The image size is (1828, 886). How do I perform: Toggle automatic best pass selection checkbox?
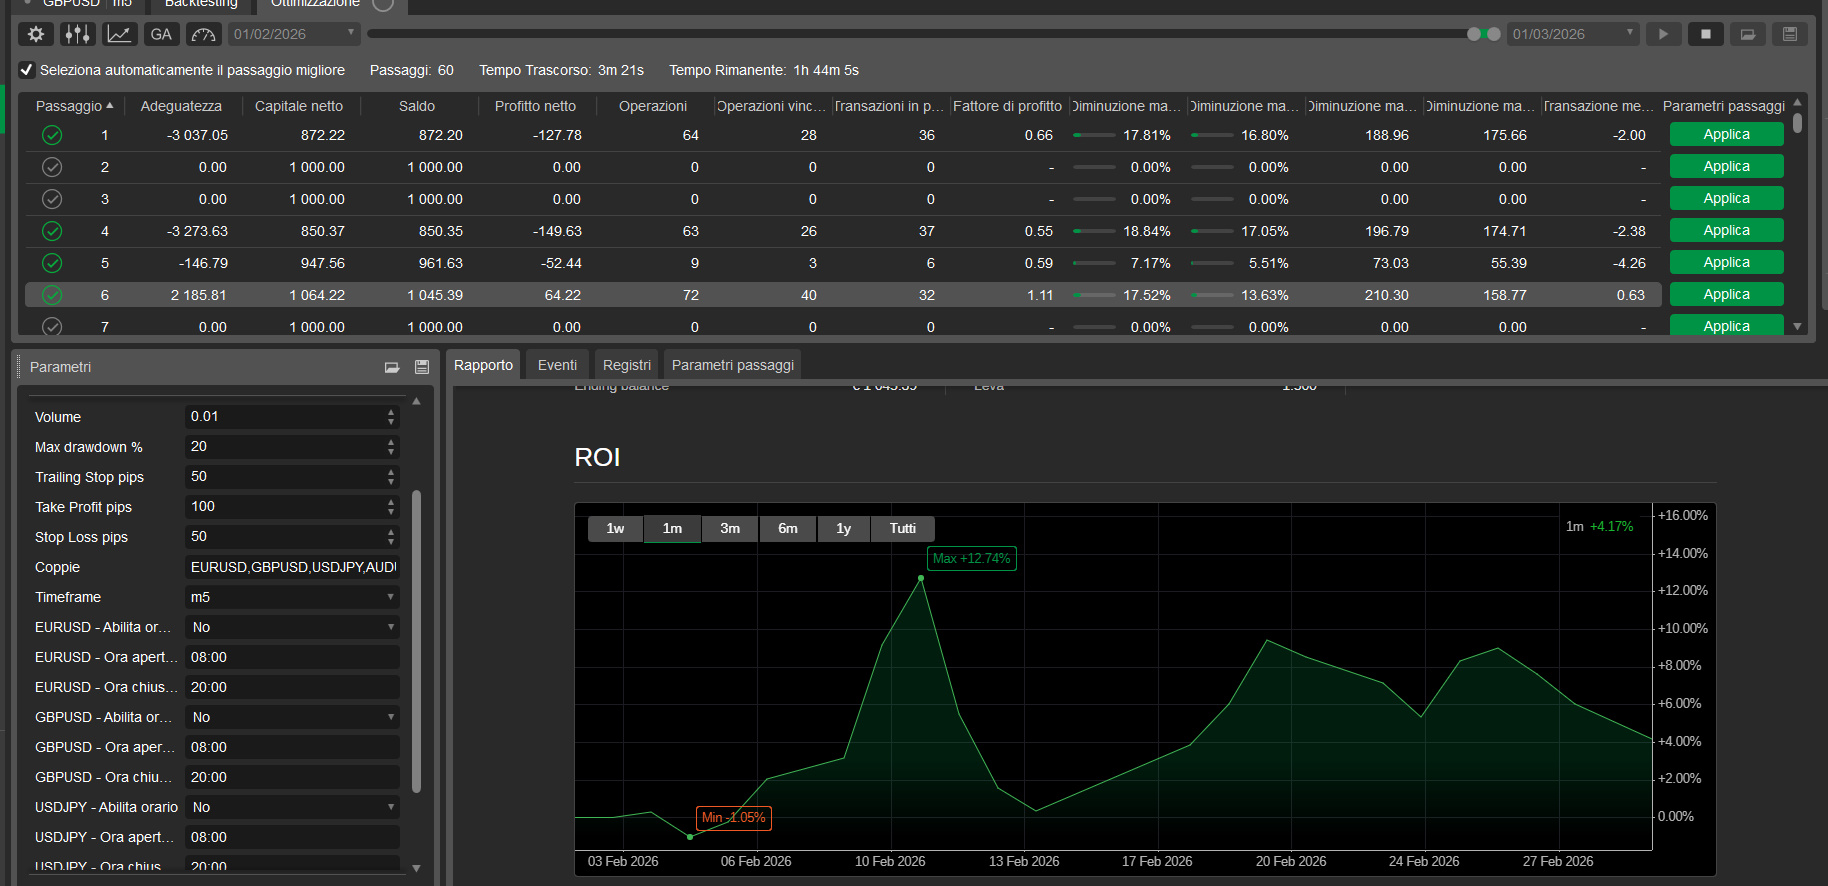(27, 70)
